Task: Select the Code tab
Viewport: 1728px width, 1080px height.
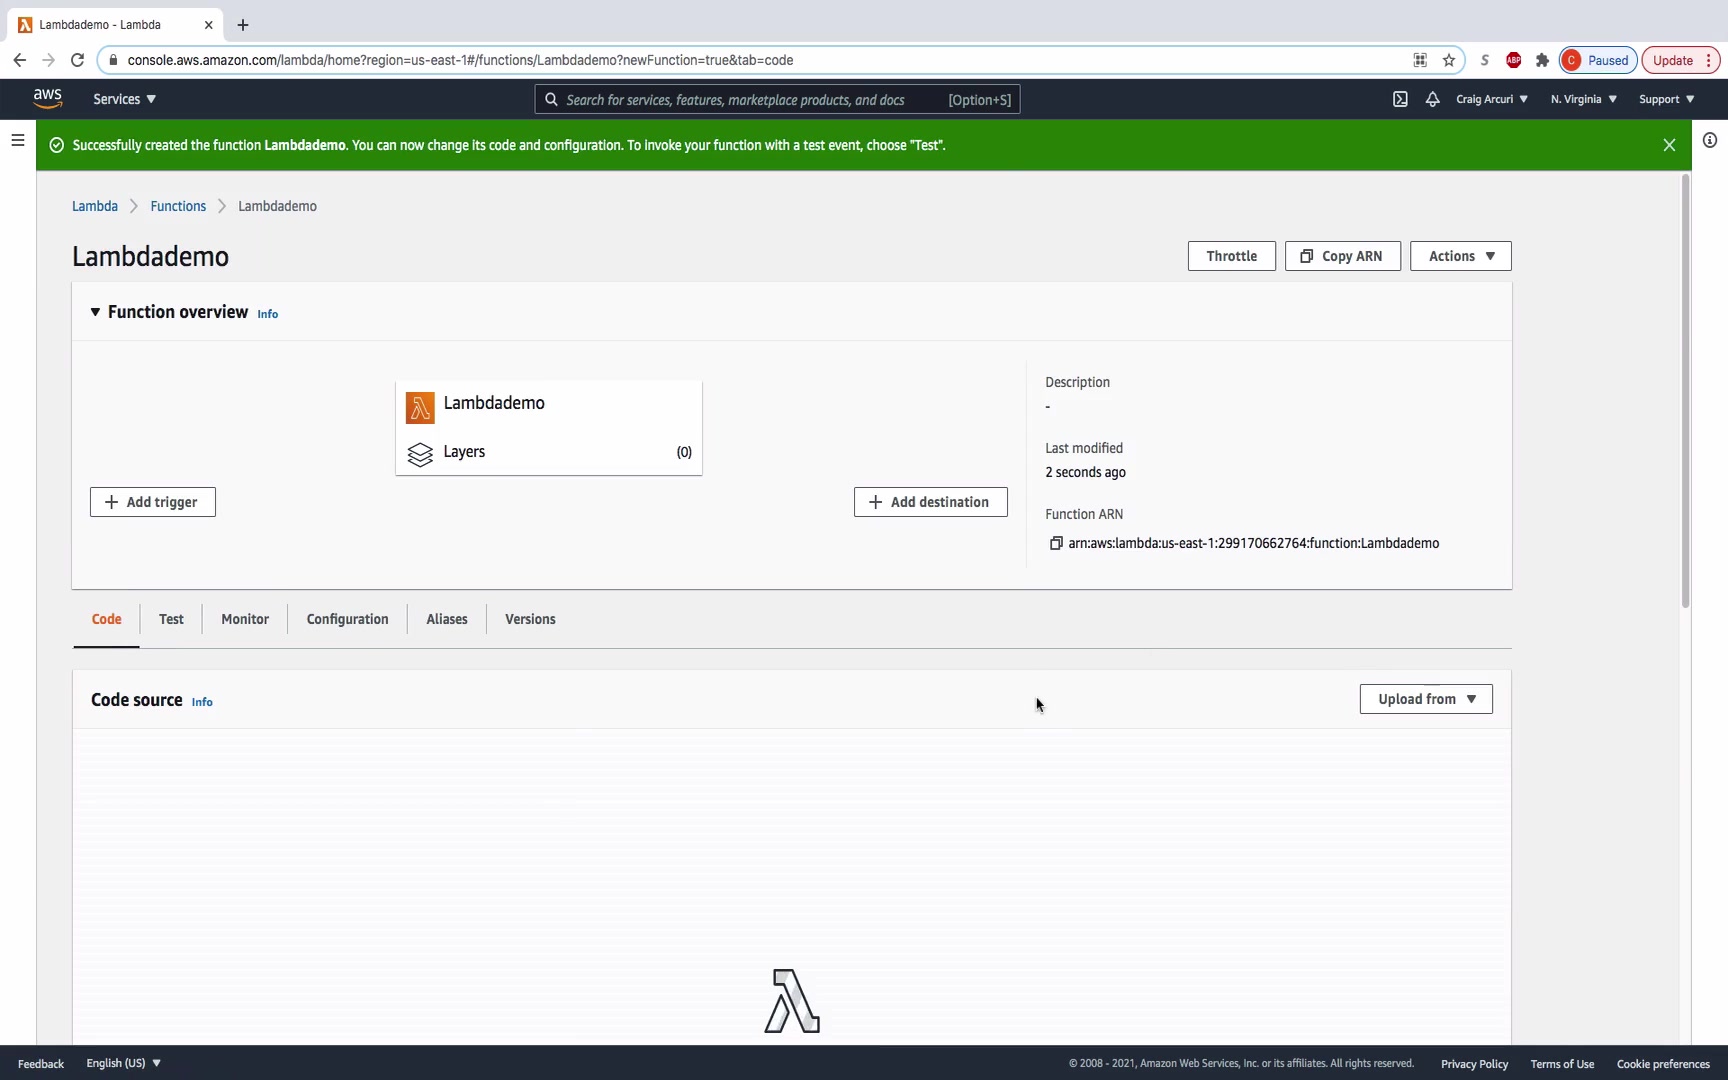Action: pos(106,619)
